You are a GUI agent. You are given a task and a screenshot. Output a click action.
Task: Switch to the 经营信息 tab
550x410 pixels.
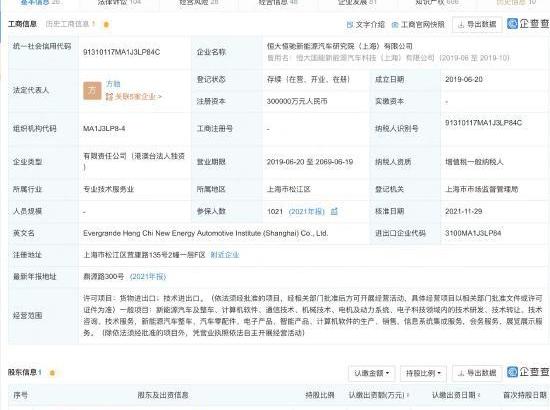pos(278,2)
